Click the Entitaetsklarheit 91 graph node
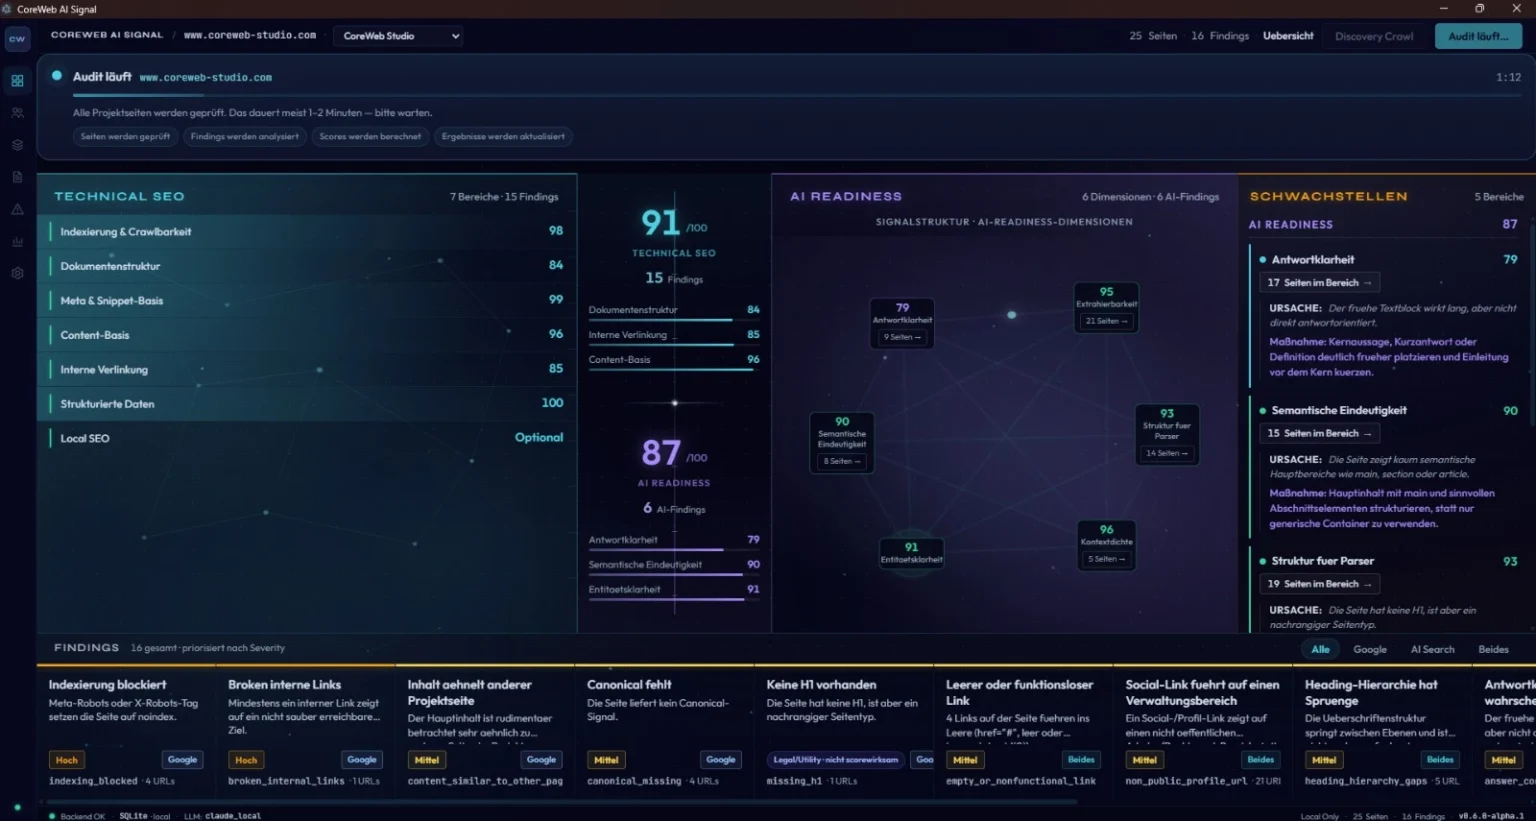Viewport: 1536px width, 821px height. coord(911,552)
